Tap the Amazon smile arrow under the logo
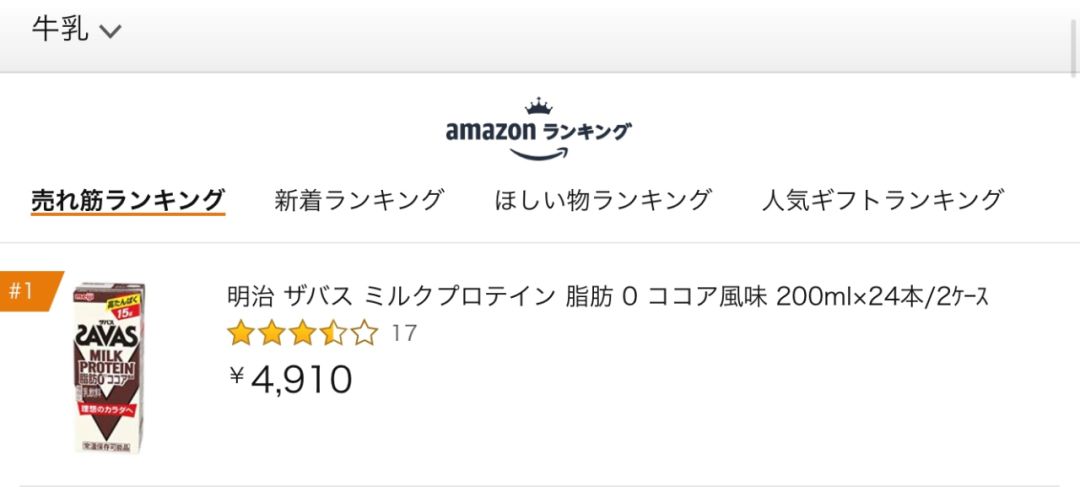 (538, 153)
